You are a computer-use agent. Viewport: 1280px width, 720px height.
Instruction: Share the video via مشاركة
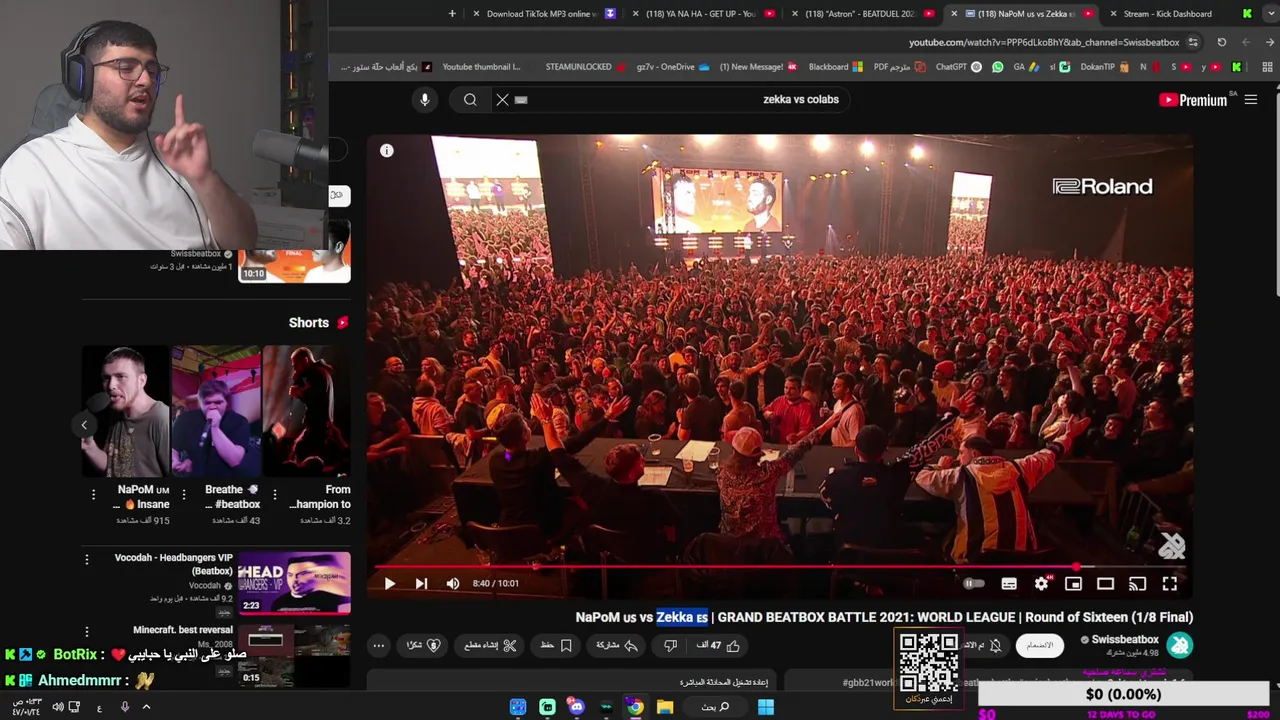(617, 646)
